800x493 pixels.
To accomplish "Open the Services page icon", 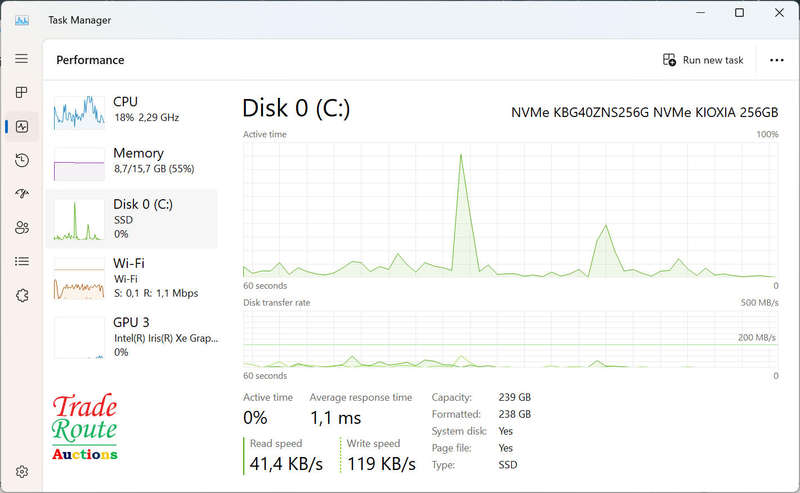I will (x=21, y=295).
